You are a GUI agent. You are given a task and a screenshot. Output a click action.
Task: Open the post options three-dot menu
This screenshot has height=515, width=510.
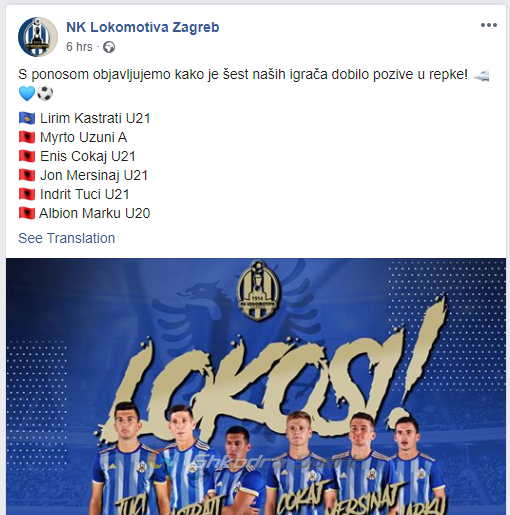[489, 25]
